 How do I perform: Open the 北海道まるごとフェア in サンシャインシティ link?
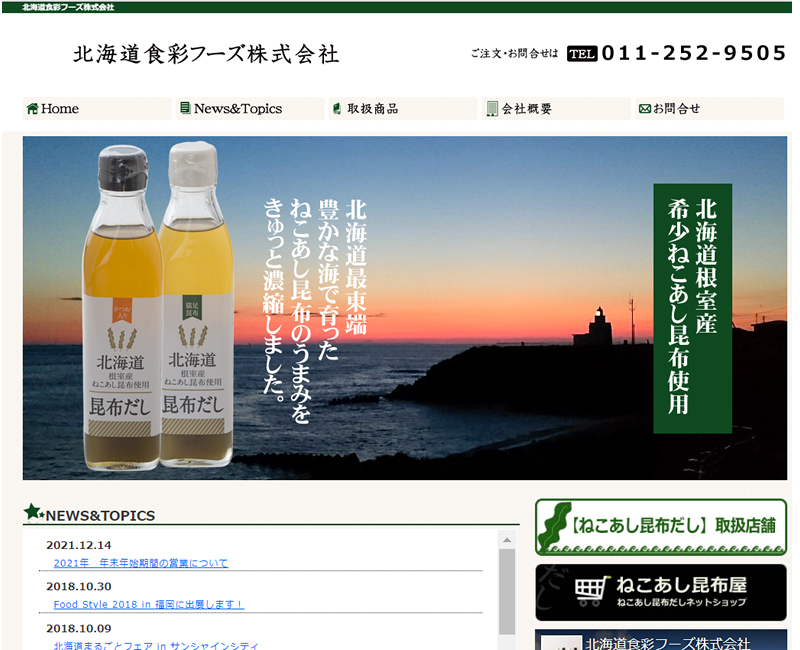(x=156, y=645)
